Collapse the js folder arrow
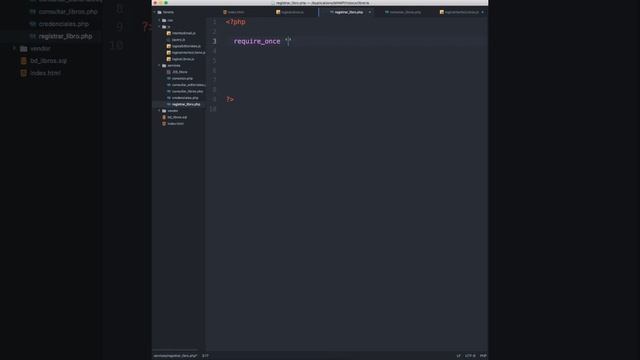The height and width of the screenshot is (360, 640). 160,27
